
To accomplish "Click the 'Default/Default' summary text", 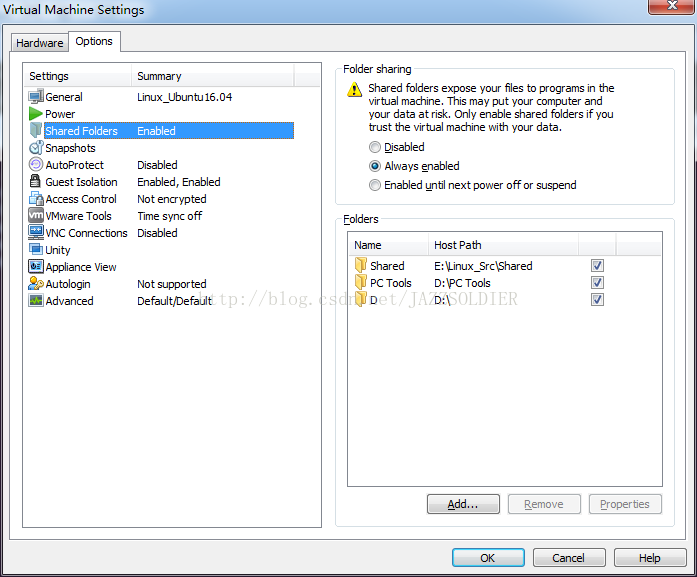I will pyautogui.click(x=174, y=301).
